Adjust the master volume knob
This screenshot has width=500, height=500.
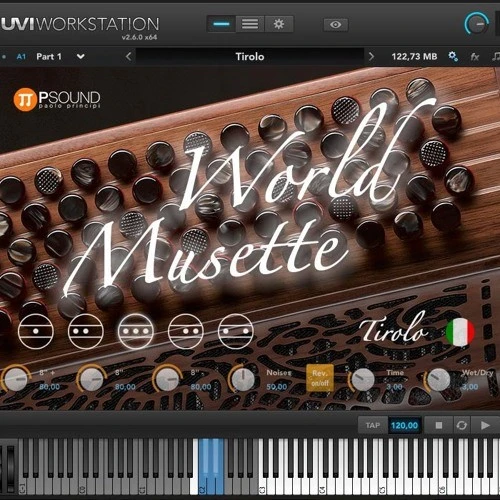point(477,24)
